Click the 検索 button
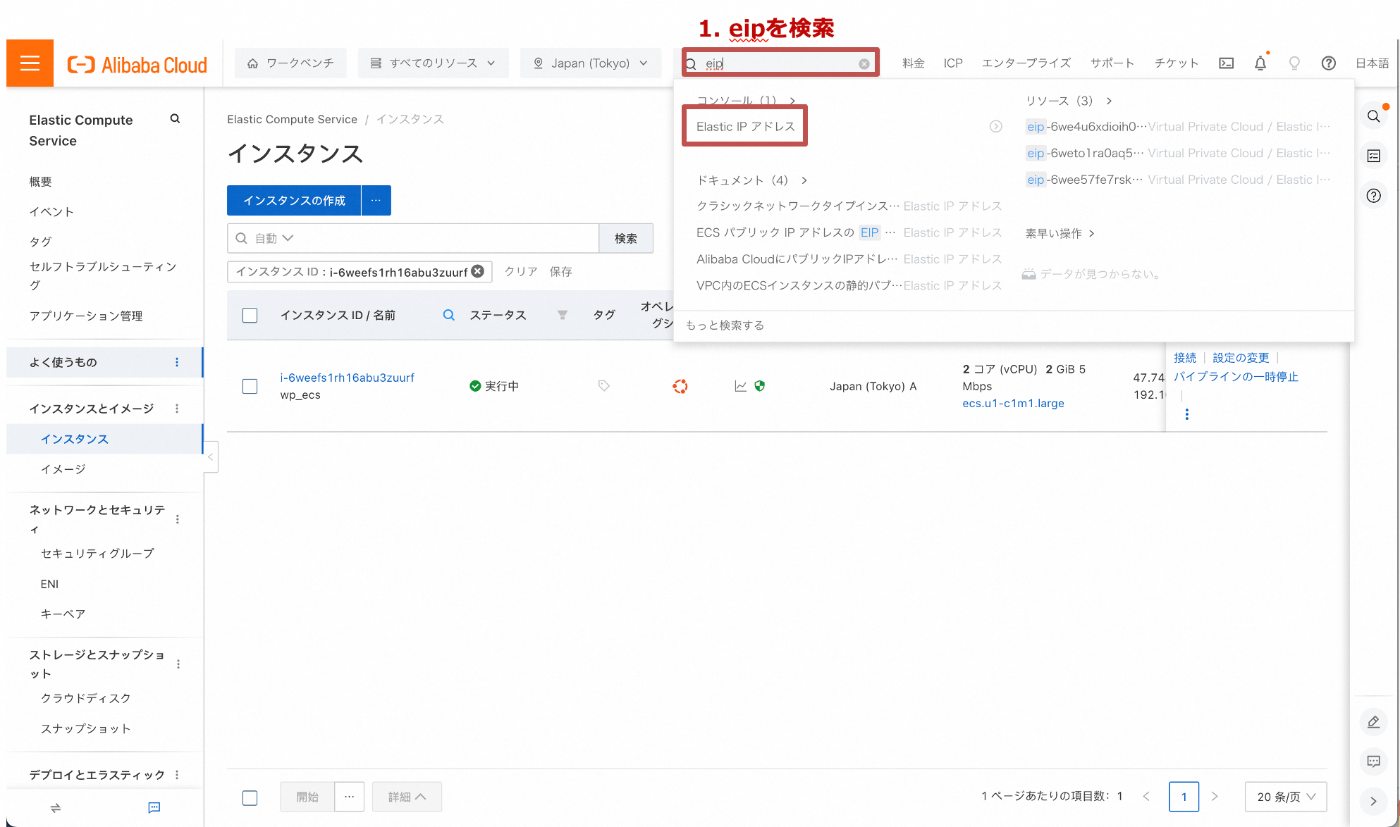 coord(626,238)
